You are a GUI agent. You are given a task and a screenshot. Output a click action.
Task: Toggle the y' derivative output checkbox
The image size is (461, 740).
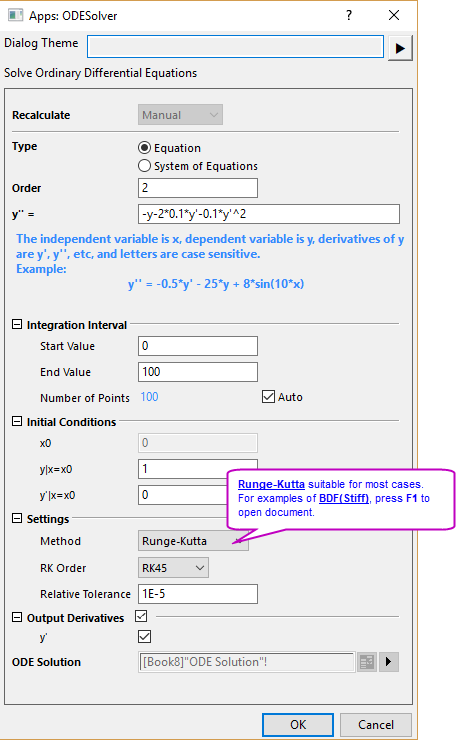(144, 637)
